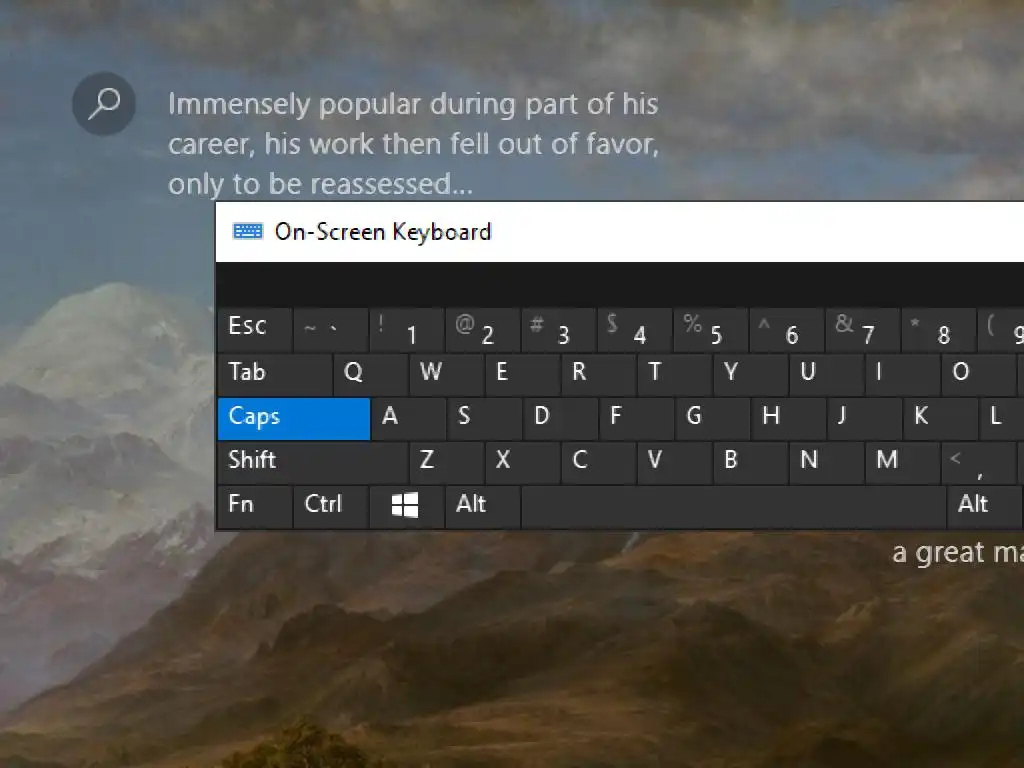Tap the Windows logo key

click(x=406, y=505)
